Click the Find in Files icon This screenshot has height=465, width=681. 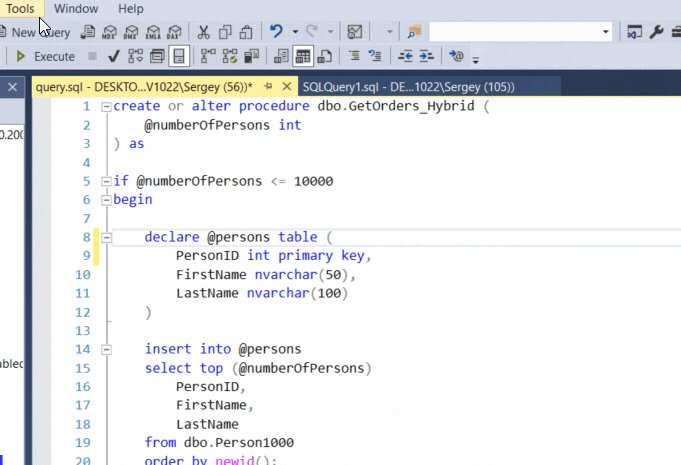414,32
